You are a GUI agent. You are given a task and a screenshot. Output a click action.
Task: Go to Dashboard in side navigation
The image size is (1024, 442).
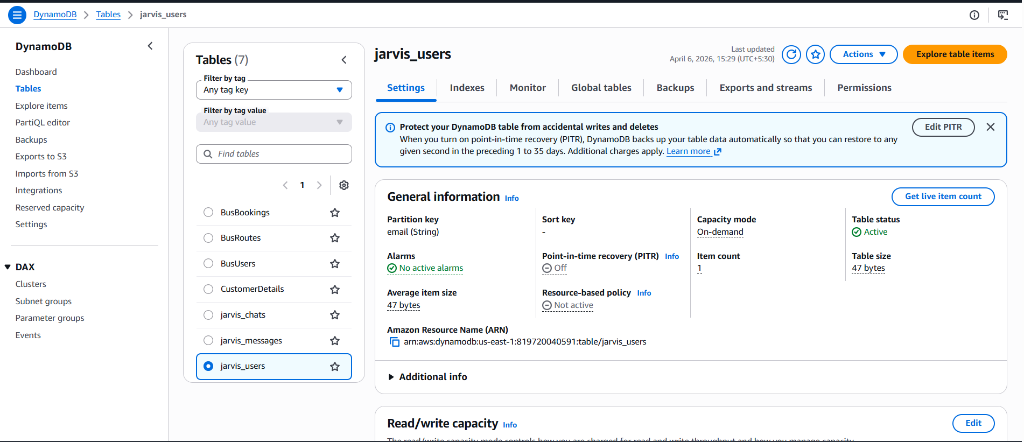tap(36, 72)
